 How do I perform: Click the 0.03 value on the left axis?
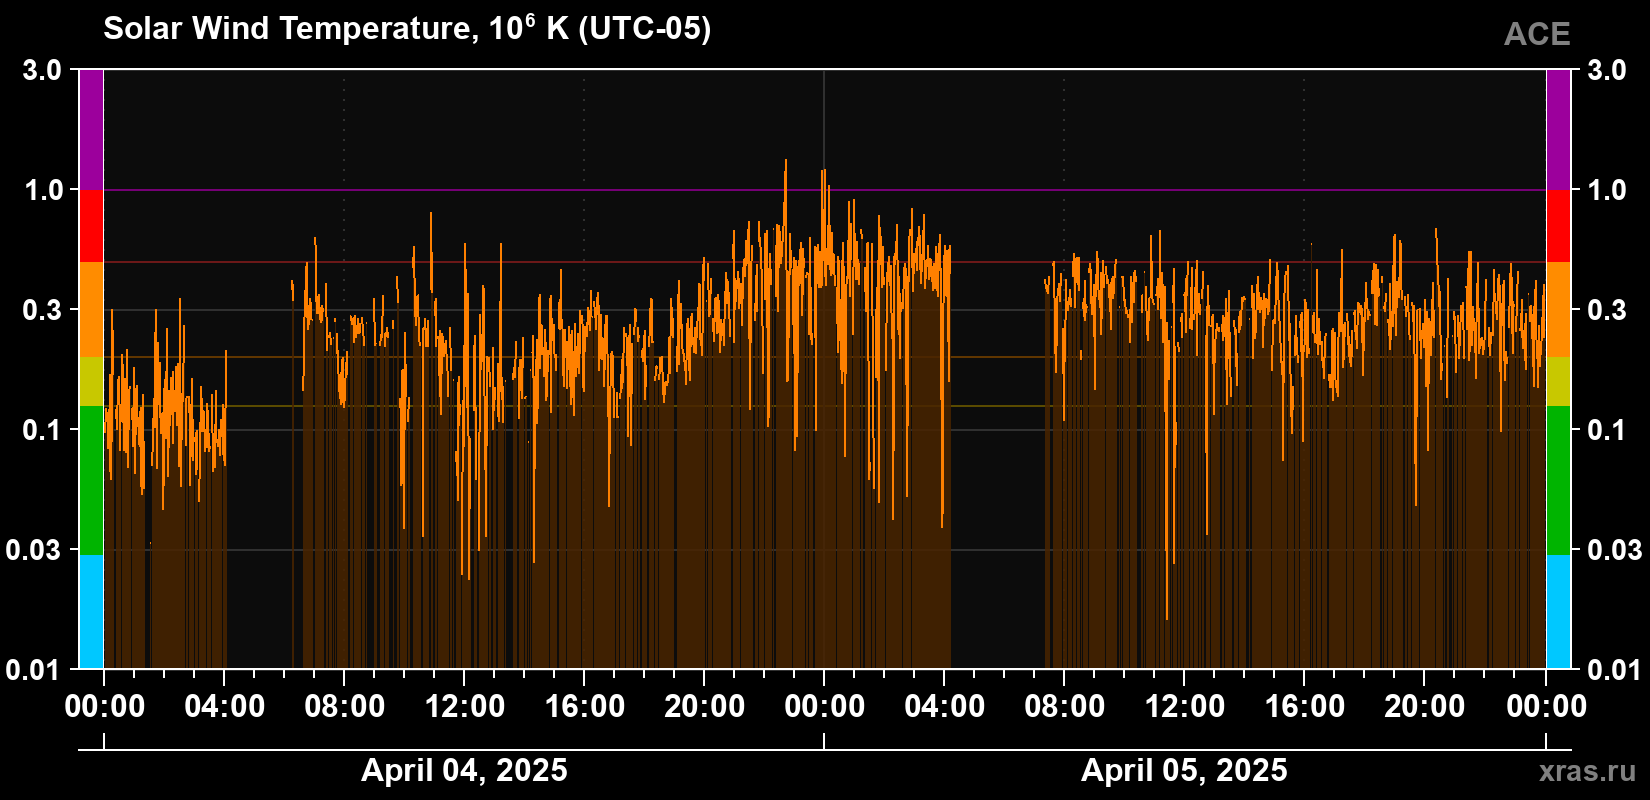[x=34, y=550]
